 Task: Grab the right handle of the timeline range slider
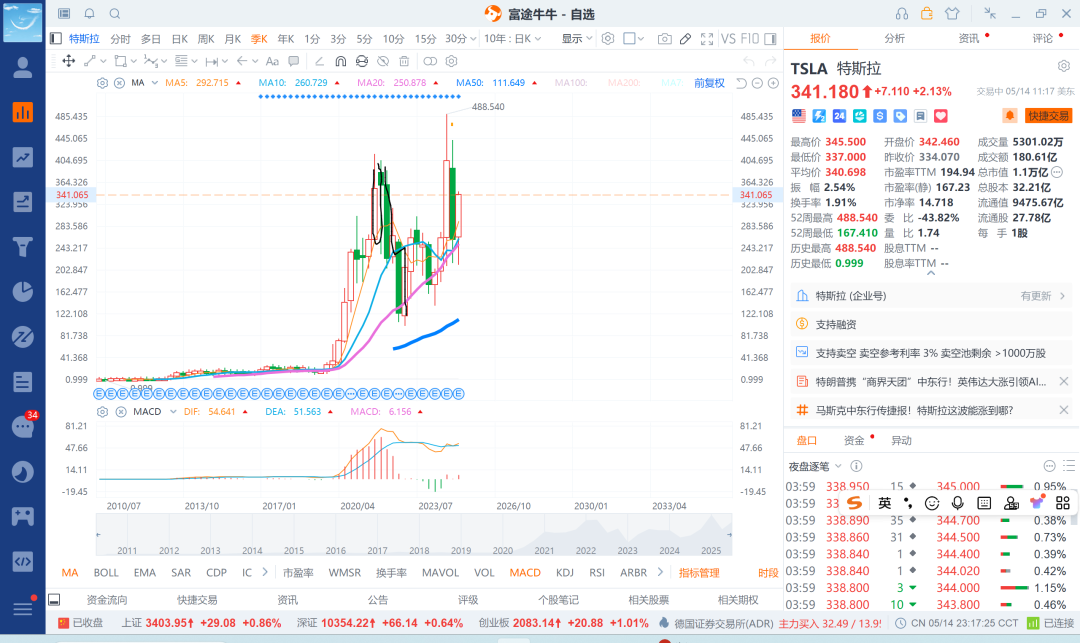click(729, 534)
